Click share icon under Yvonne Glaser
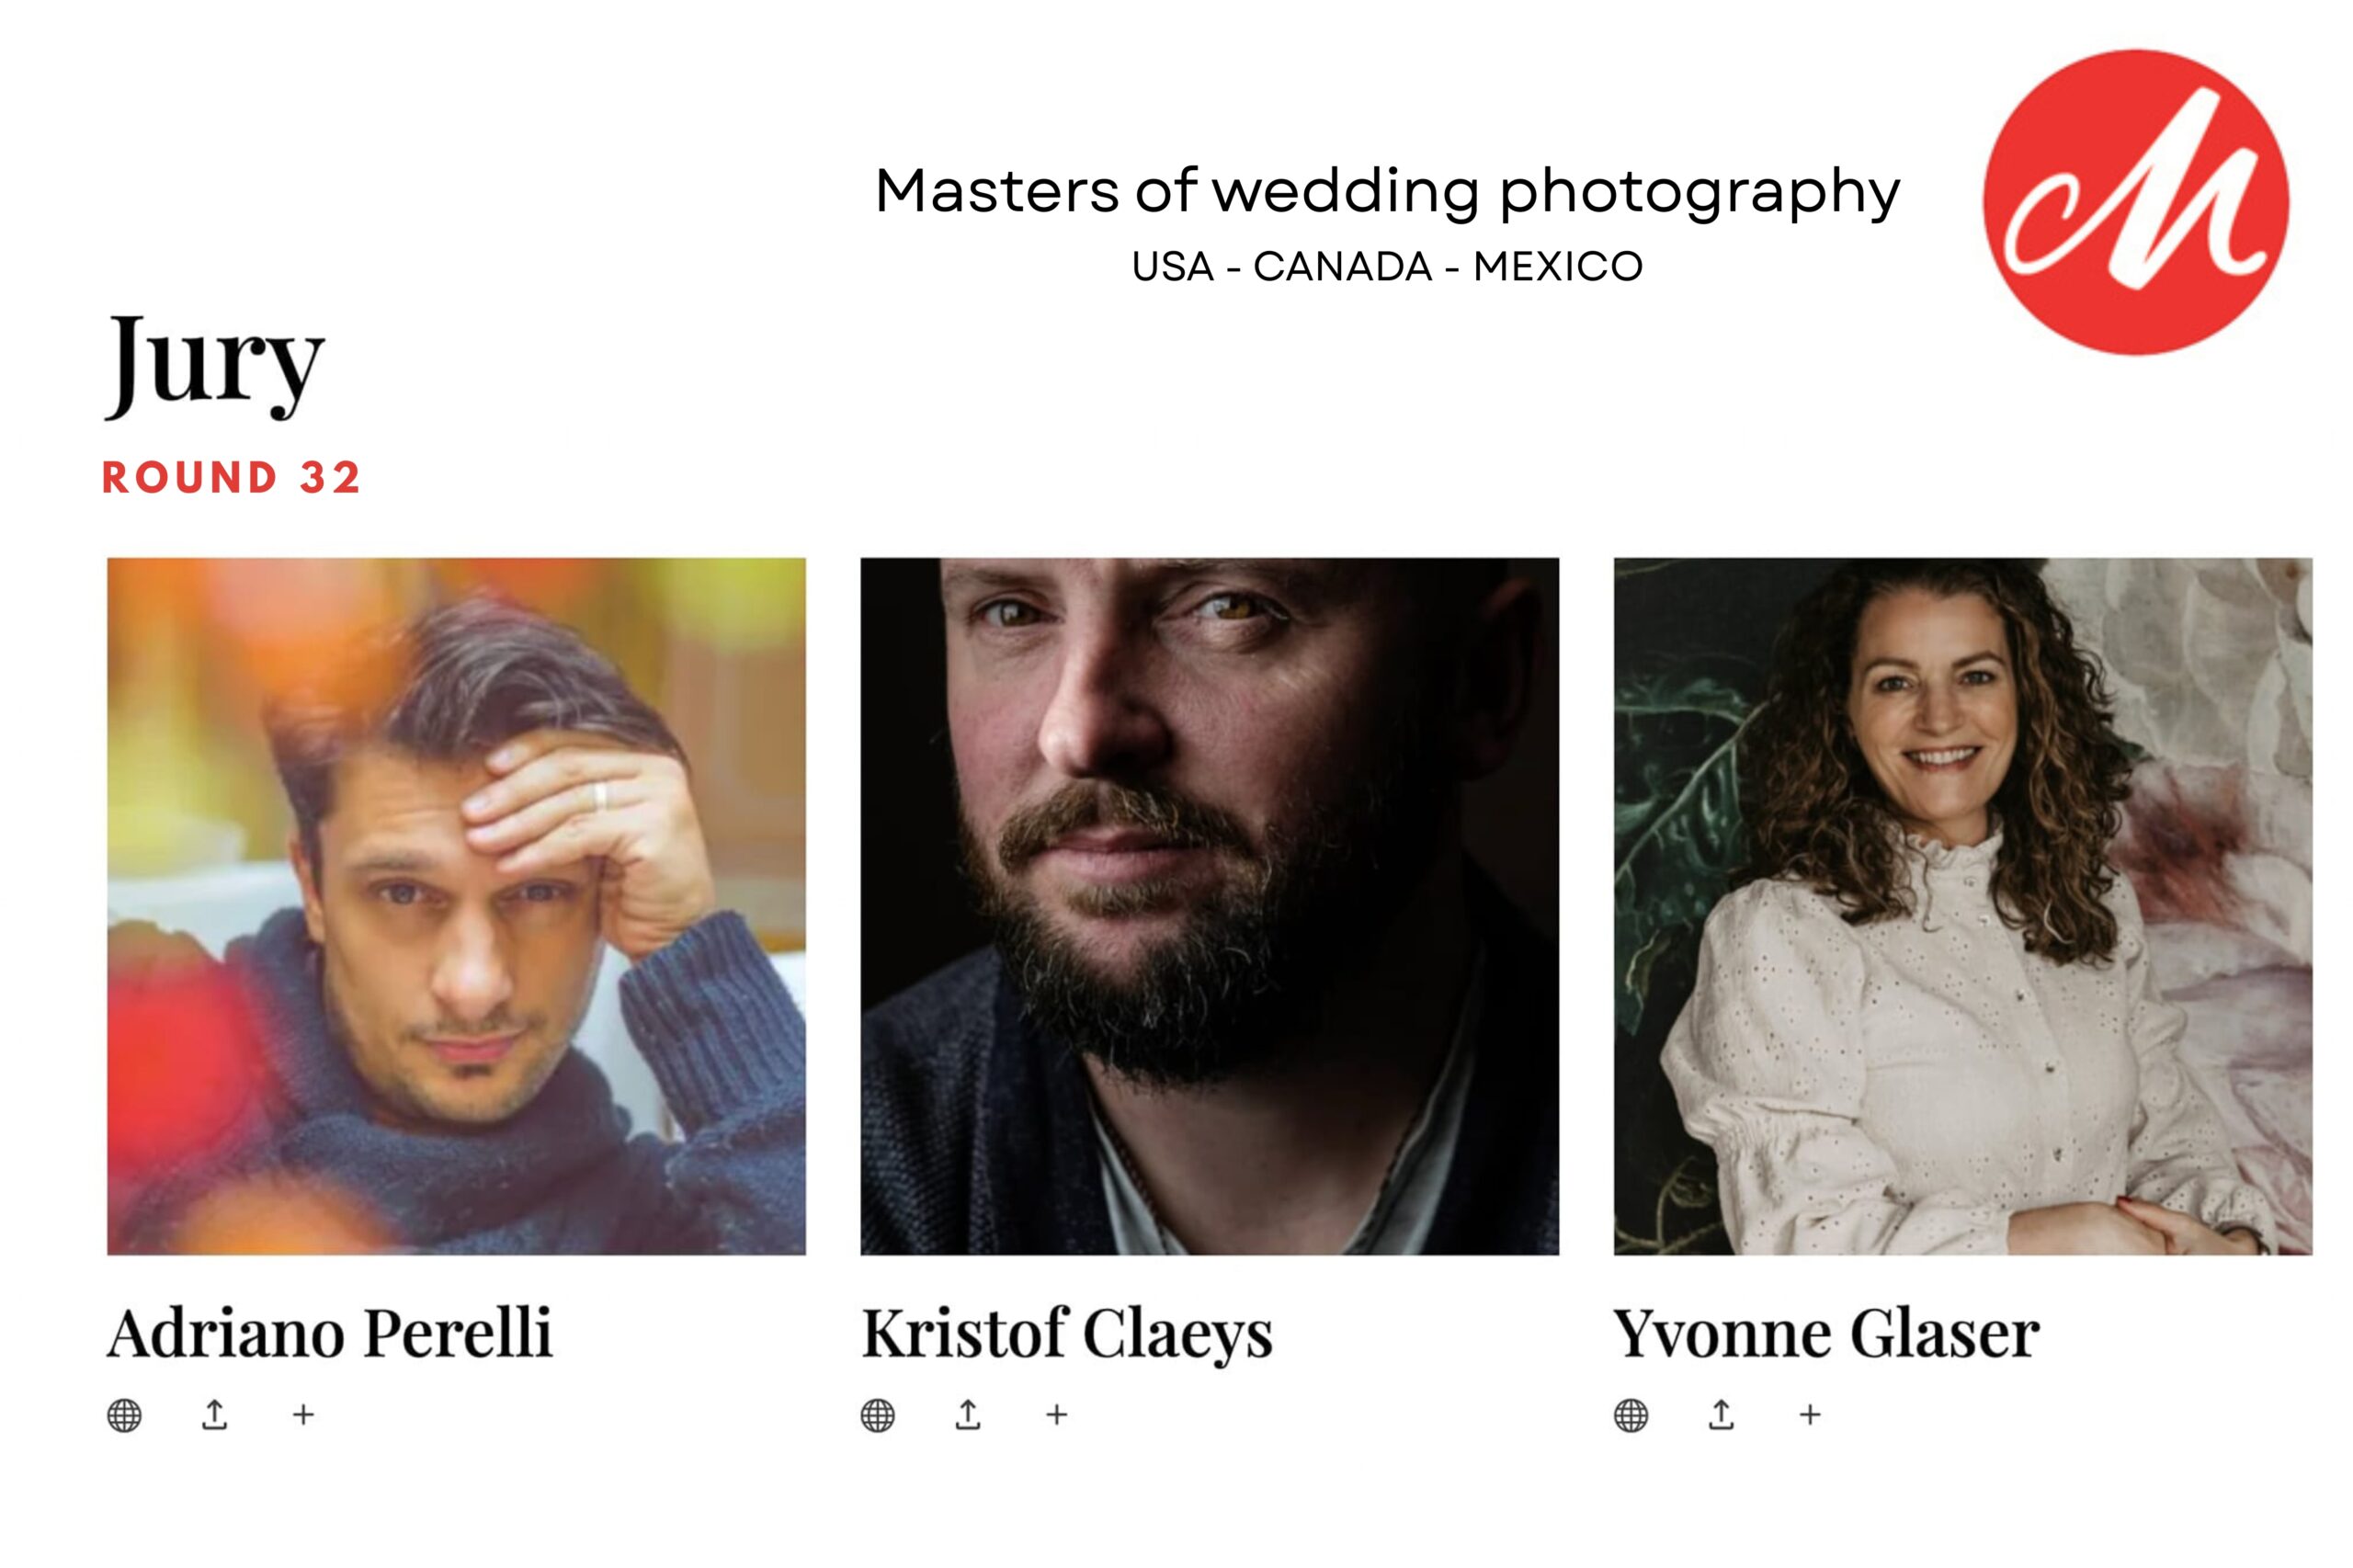Screen dimensions: 2353x1568 click(x=1720, y=1414)
